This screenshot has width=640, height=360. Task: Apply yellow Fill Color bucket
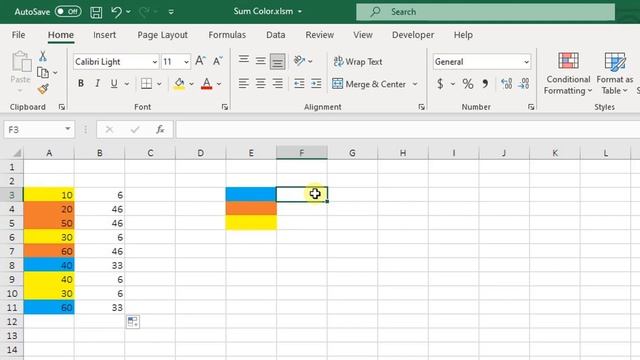point(179,84)
